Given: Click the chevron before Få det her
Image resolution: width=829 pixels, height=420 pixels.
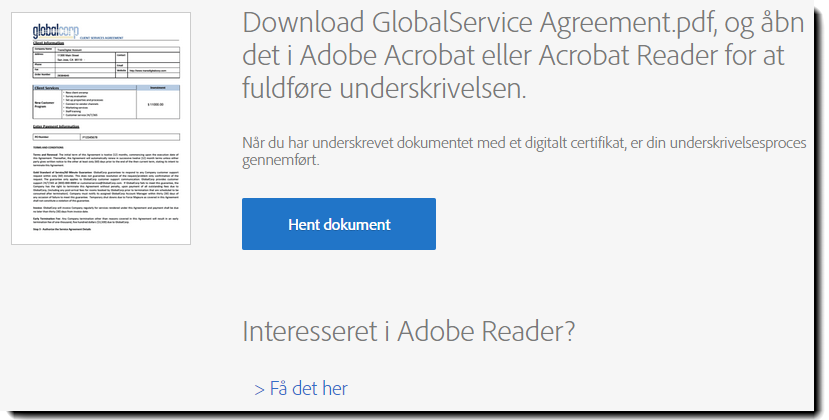Looking at the screenshot, I should (260, 388).
